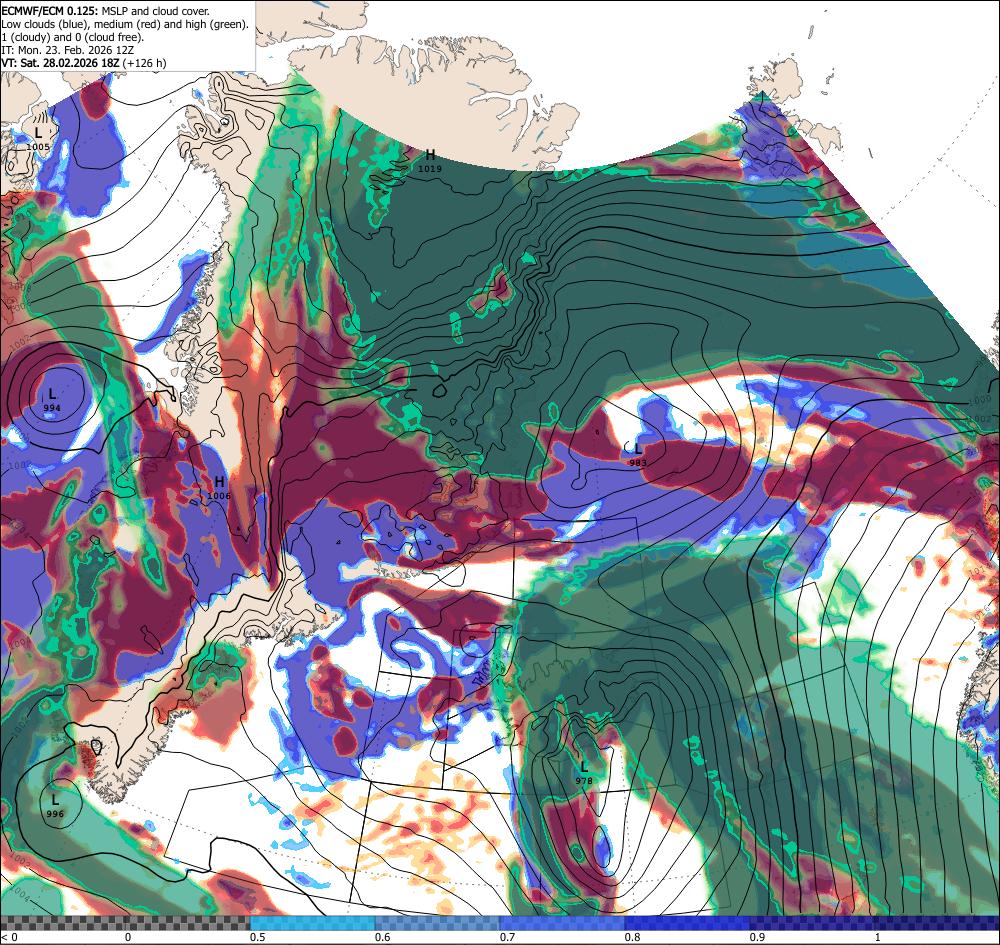Screen dimensions: 1000x945
Task: Select the low pressure center labeled 983
Action: pyautogui.click(x=637, y=454)
